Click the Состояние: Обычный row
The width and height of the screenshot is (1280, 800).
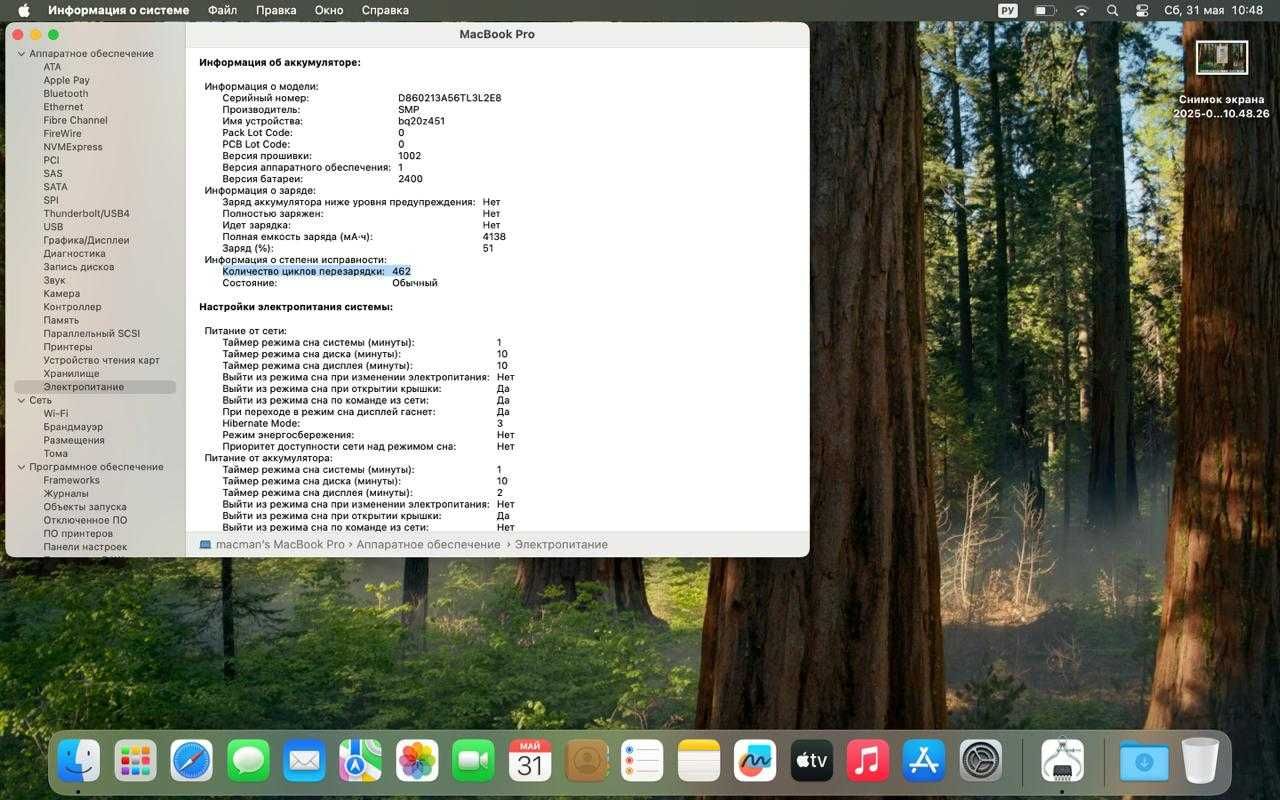[x=330, y=283]
